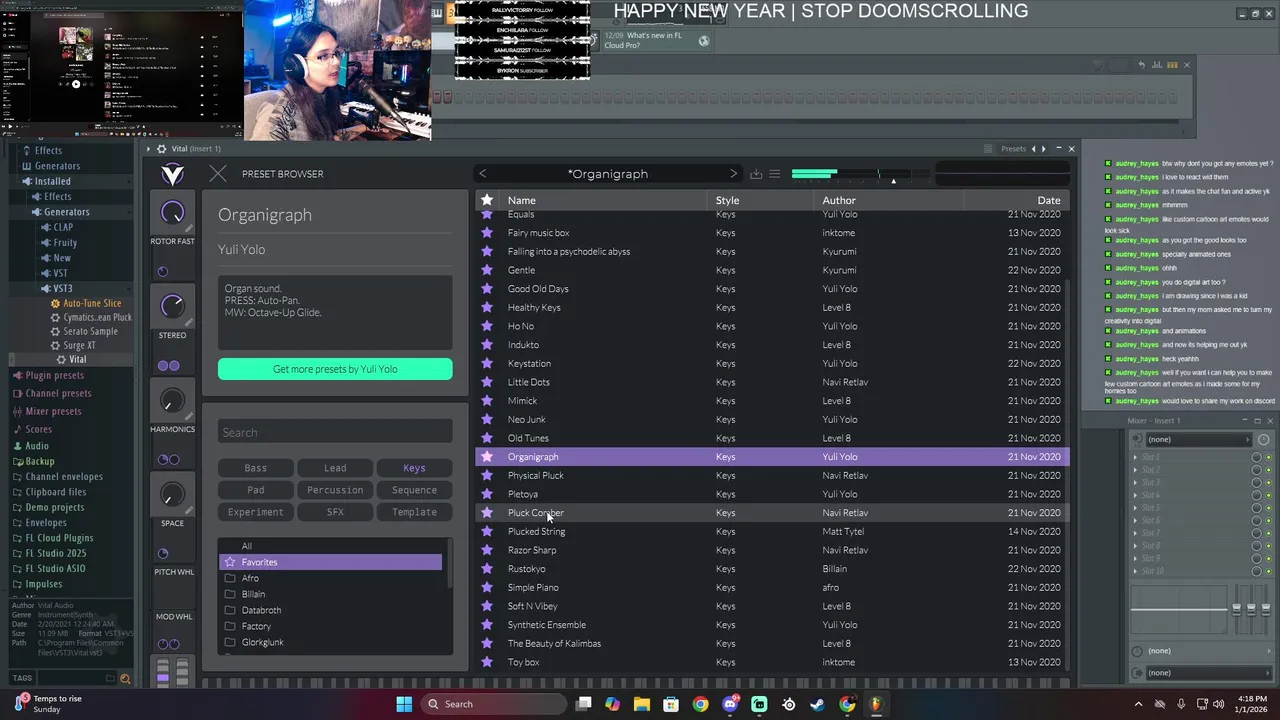
Task: Select the Template style button
Action: point(414,512)
